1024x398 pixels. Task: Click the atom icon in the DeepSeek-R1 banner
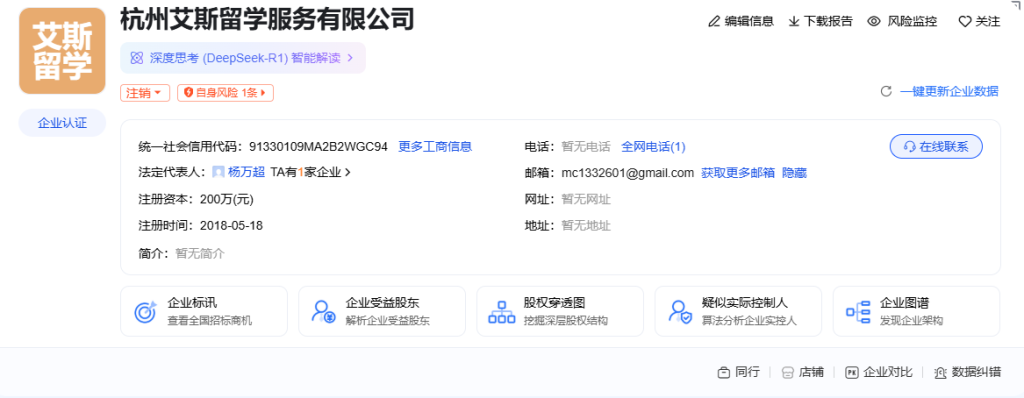click(x=136, y=58)
